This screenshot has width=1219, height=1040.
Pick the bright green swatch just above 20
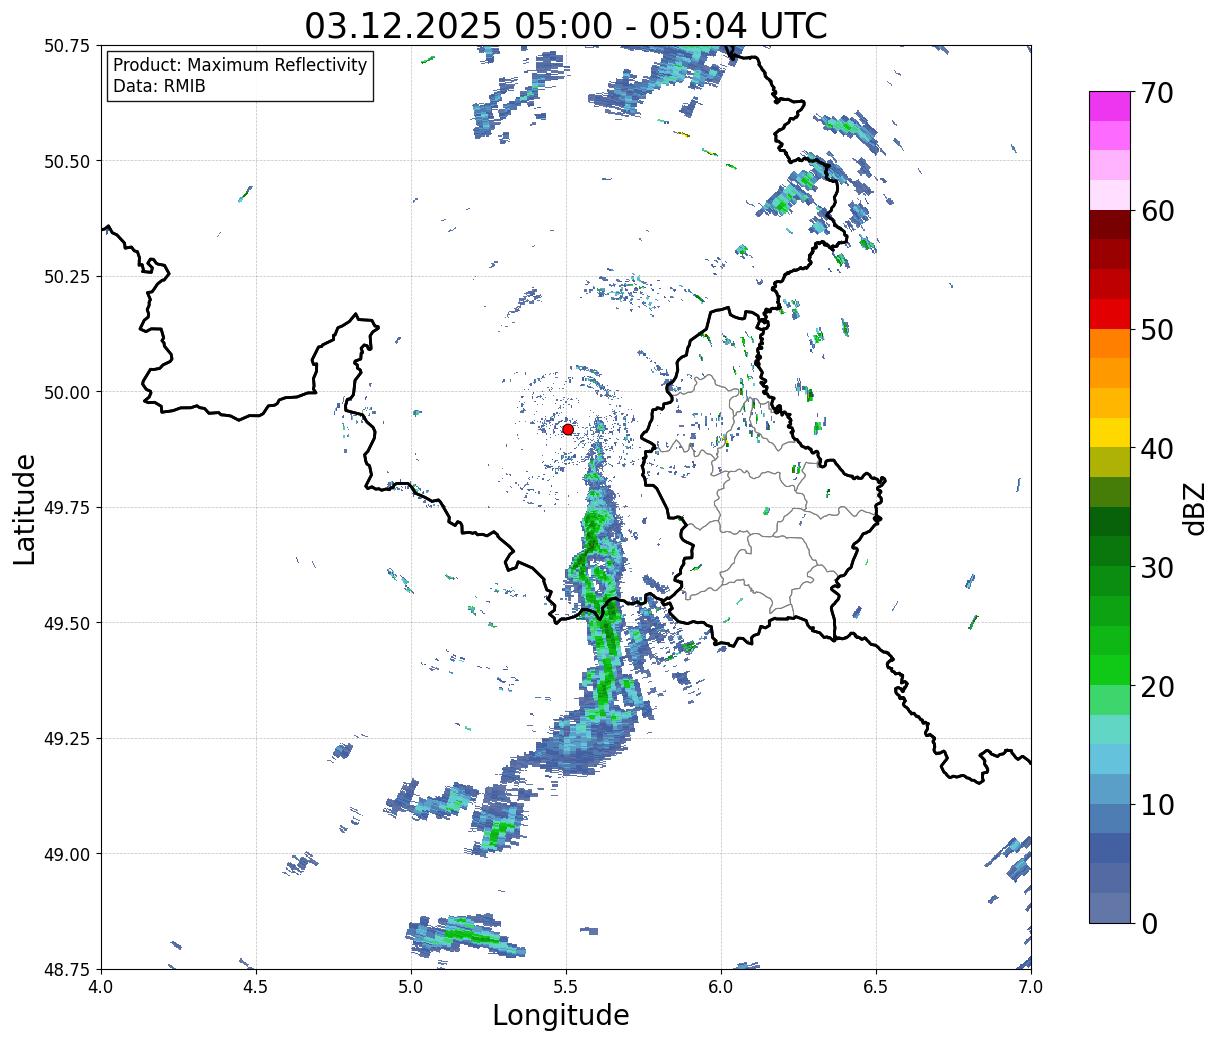1110,670
